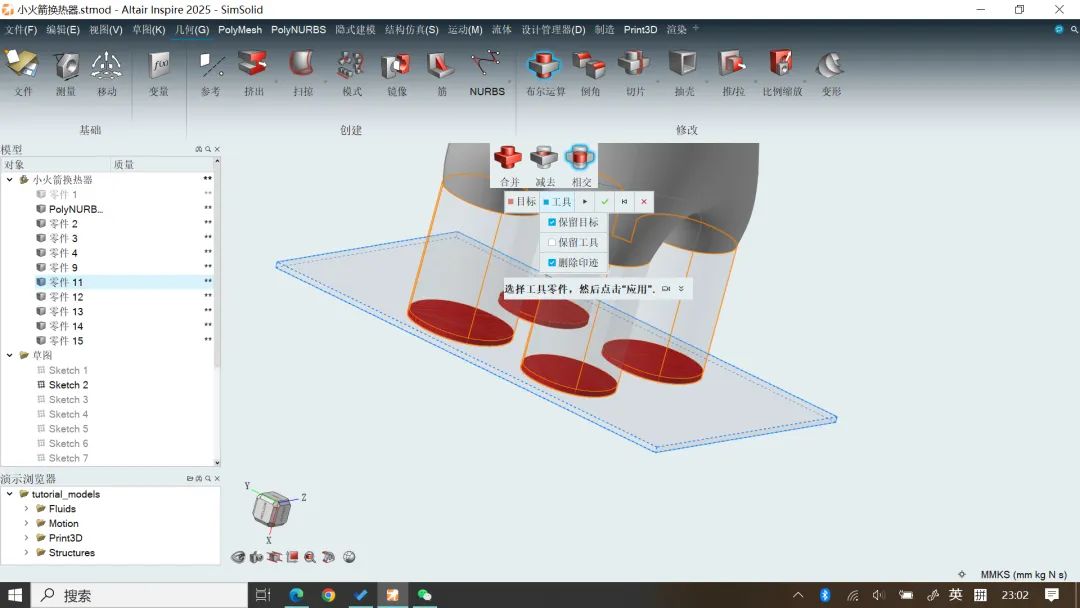Click the 倒角 fillet tool icon
Image resolution: width=1080 pixels, height=608 pixels.
(x=589, y=67)
